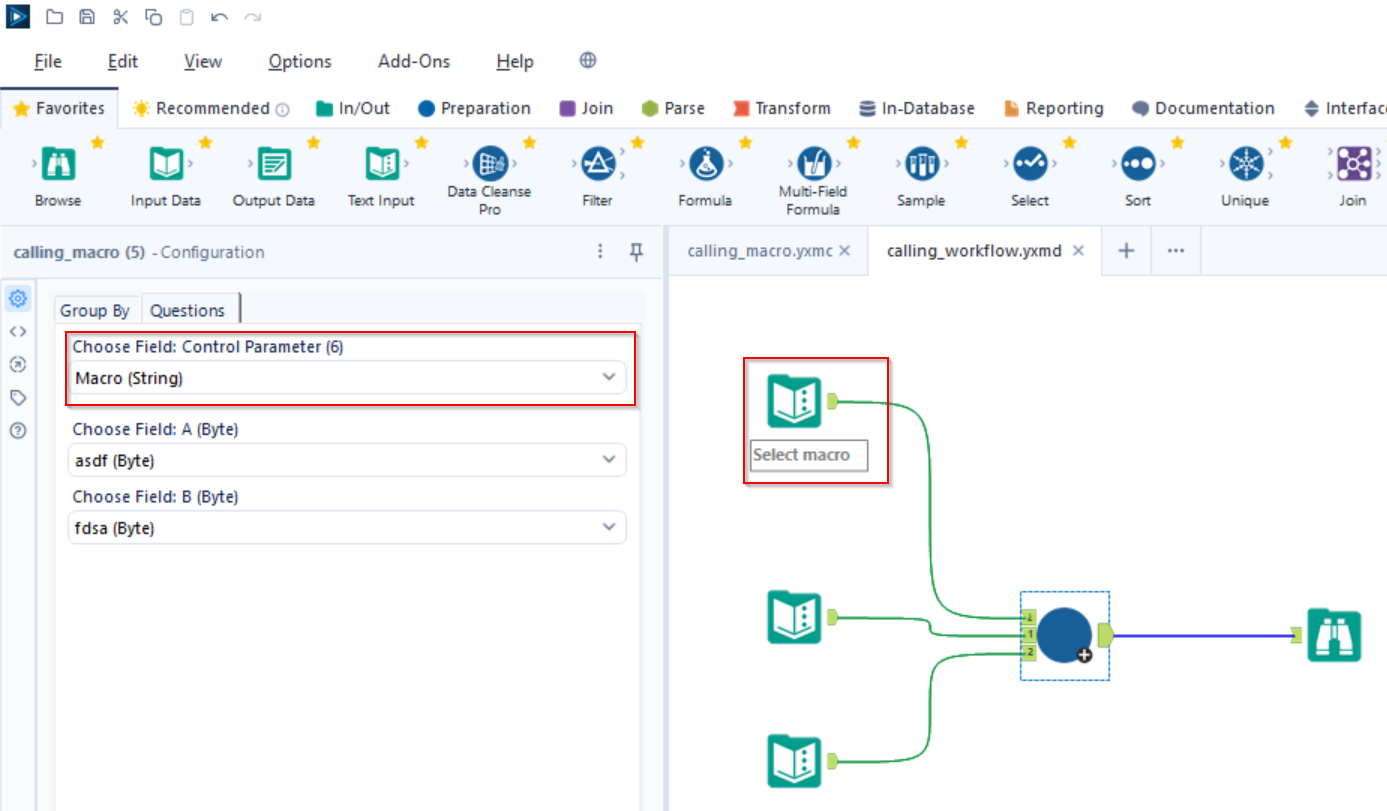
Task: Open the Choose Field A dropdown showing asdf
Action: [347, 460]
